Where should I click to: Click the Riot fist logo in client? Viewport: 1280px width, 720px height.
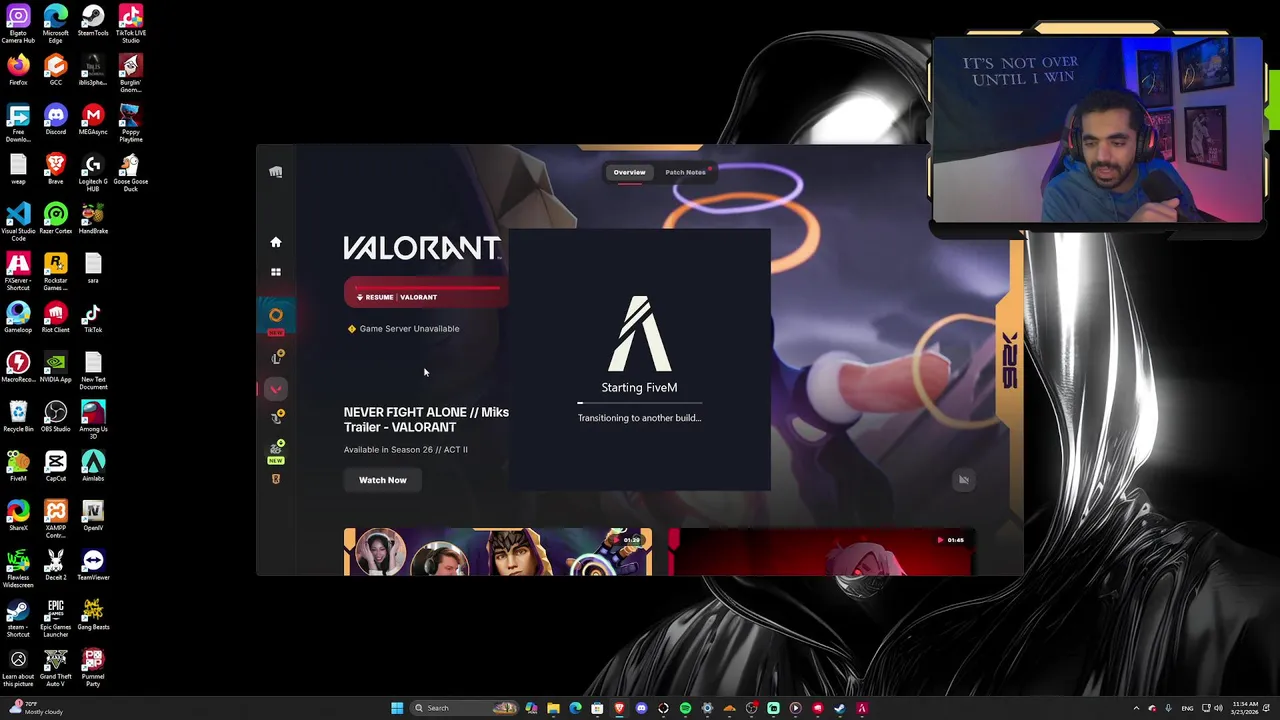pos(276,172)
